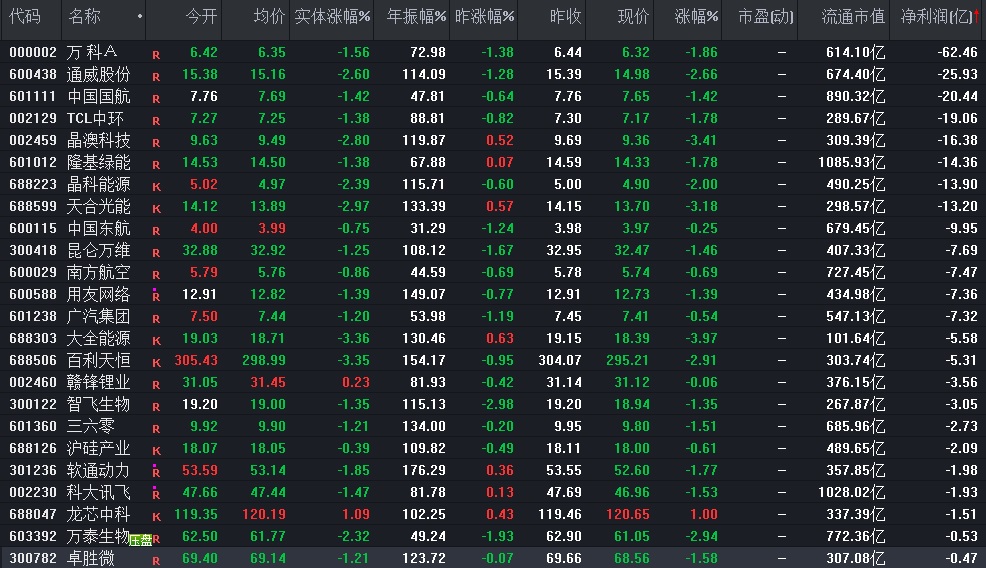Click the R marker beside 科大讯飞

156,495
